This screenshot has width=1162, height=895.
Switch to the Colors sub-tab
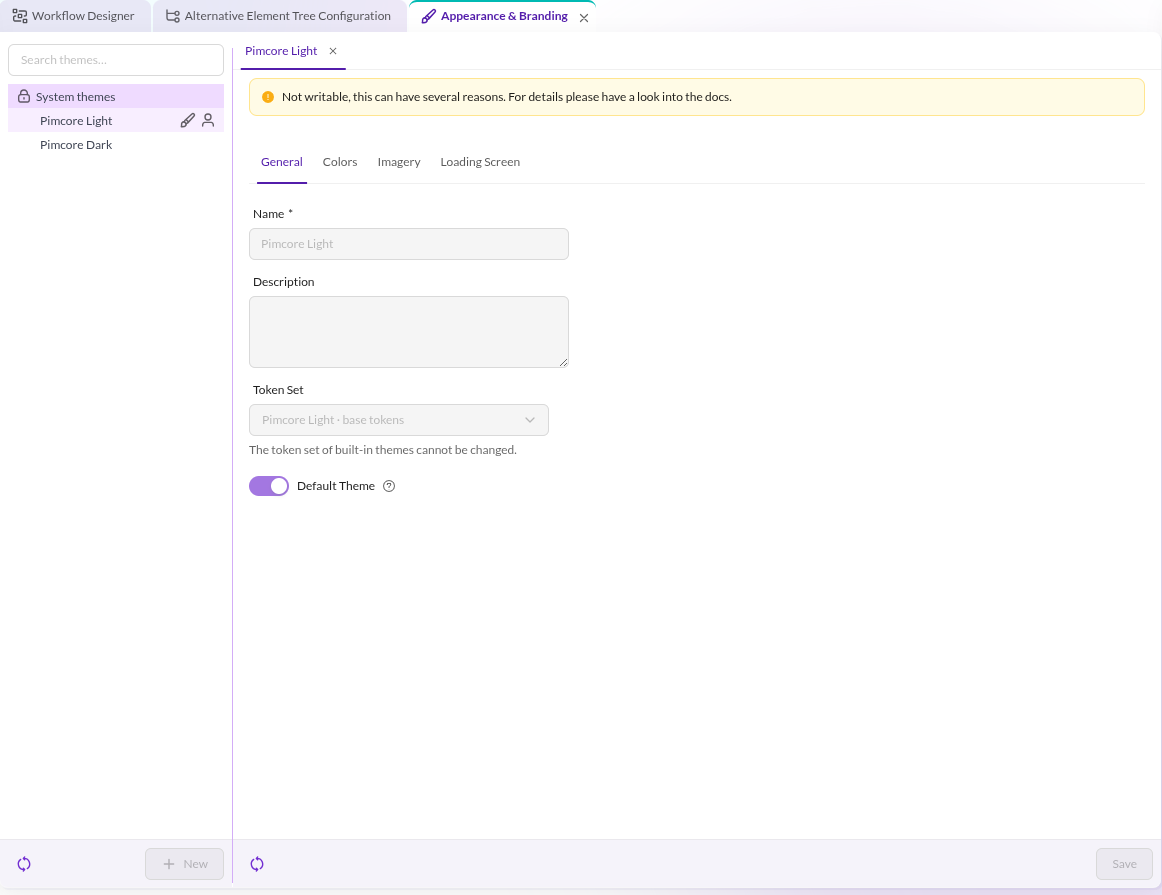pyautogui.click(x=340, y=162)
